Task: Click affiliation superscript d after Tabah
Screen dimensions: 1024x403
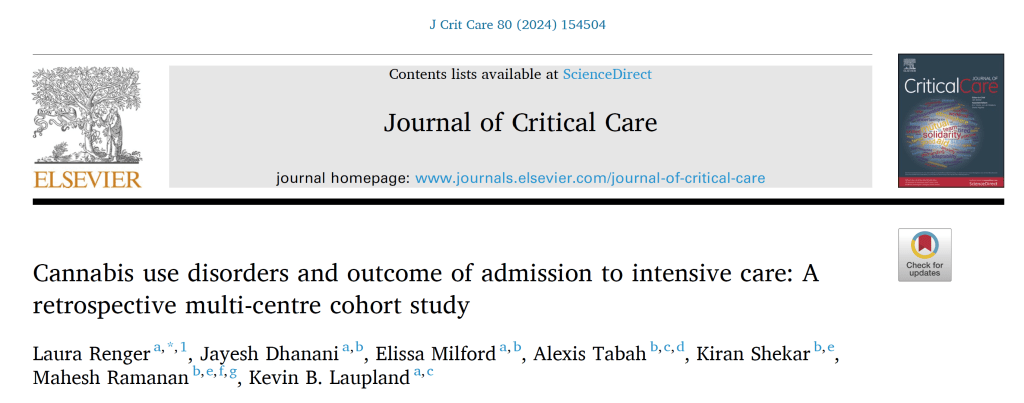Action: [681, 347]
